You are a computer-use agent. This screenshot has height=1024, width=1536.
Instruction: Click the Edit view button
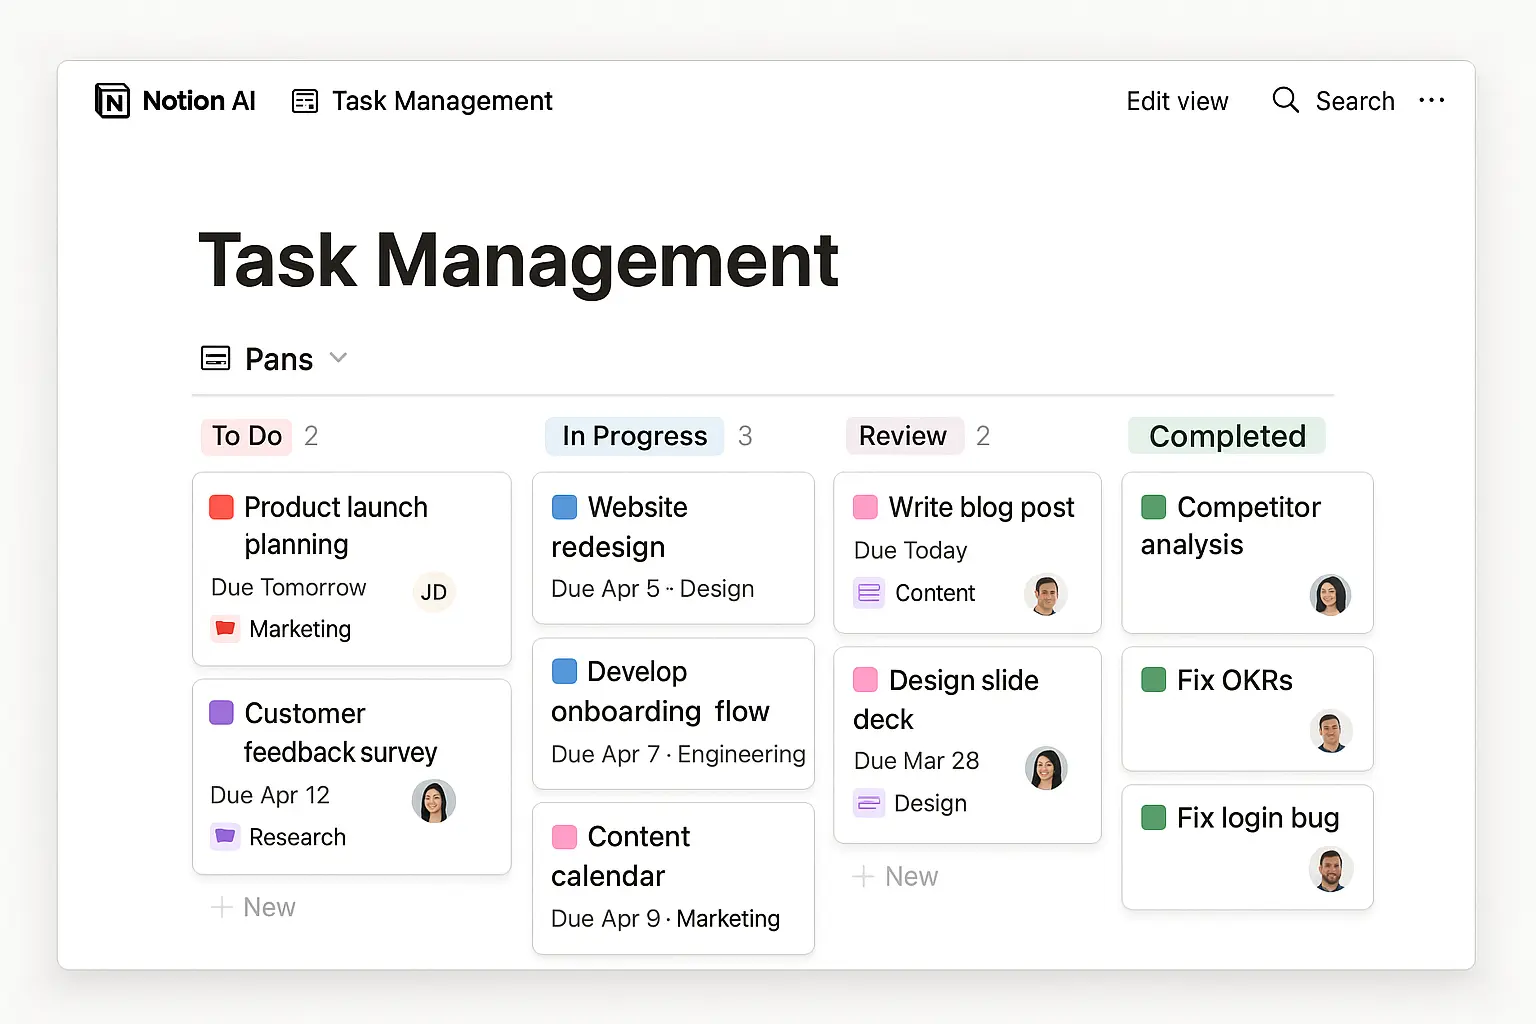click(x=1177, y=101)
